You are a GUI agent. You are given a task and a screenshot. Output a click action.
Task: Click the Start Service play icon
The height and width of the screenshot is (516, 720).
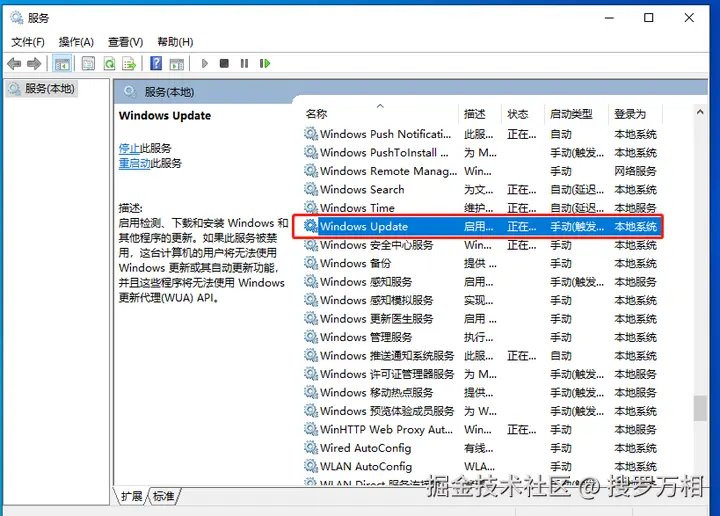click(205, 63)
